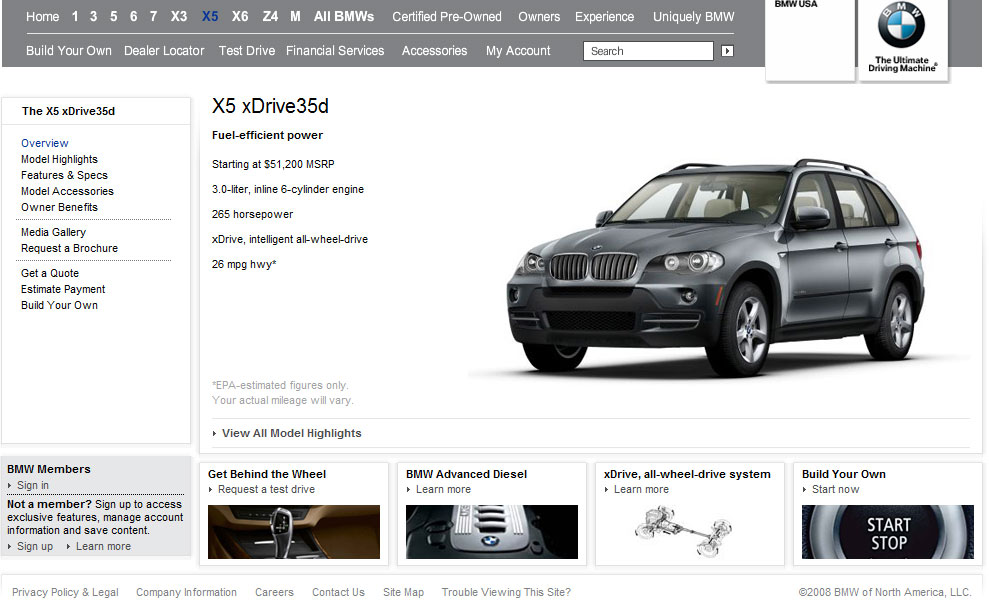The width and height of the screenshot is (989, 612).
Task: Open the BMW Advanced Diesel engine thumbnail
Action: [491, 532]
